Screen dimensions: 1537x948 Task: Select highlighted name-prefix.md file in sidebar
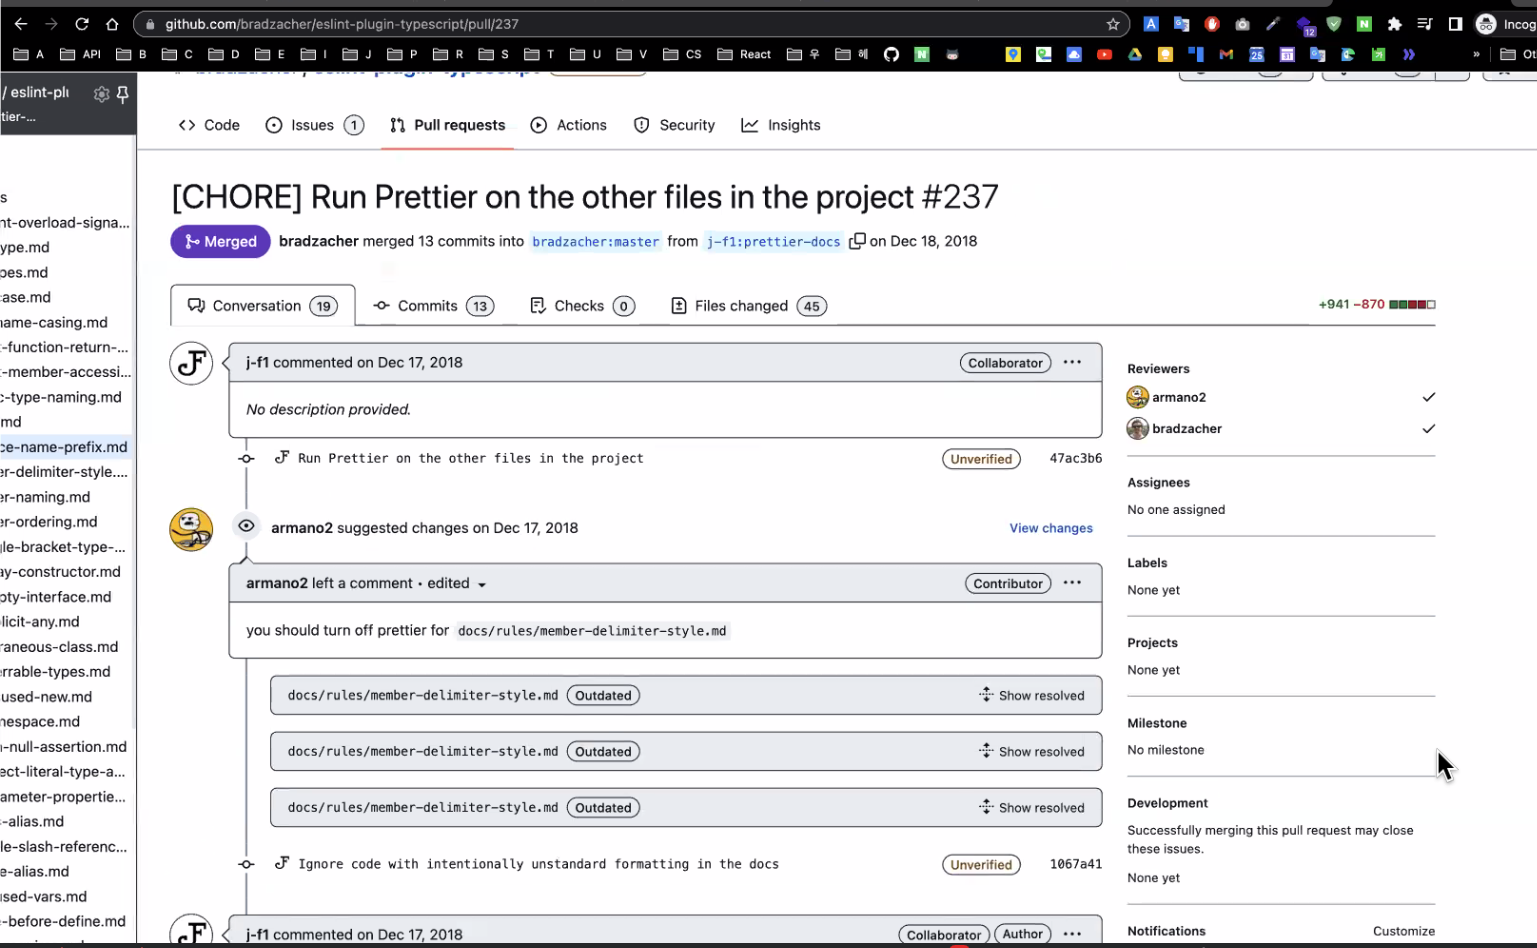click(x=66, y=447)
